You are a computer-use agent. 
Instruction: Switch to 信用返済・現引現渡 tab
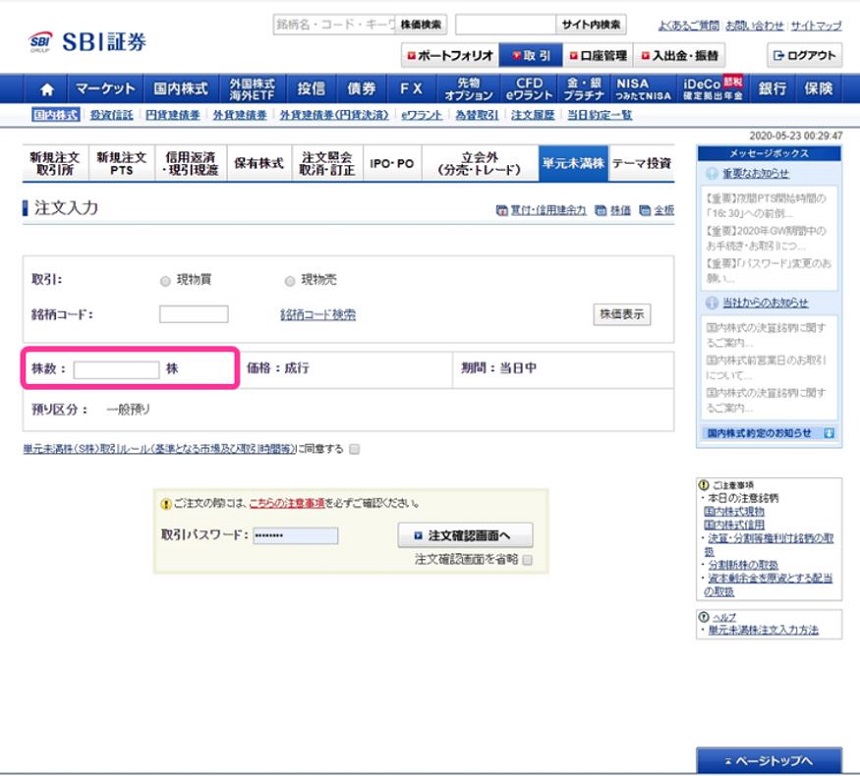click(x=191, y=163)
